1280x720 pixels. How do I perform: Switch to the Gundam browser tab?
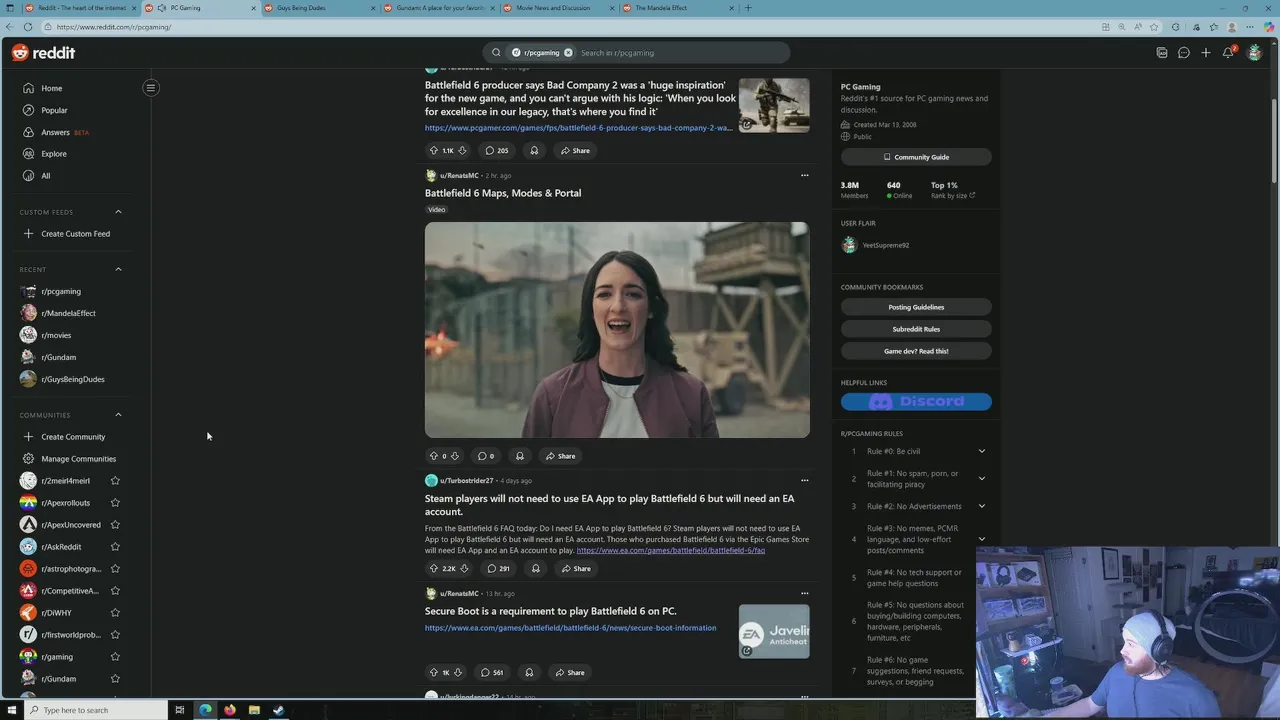[x=439, y=8]
